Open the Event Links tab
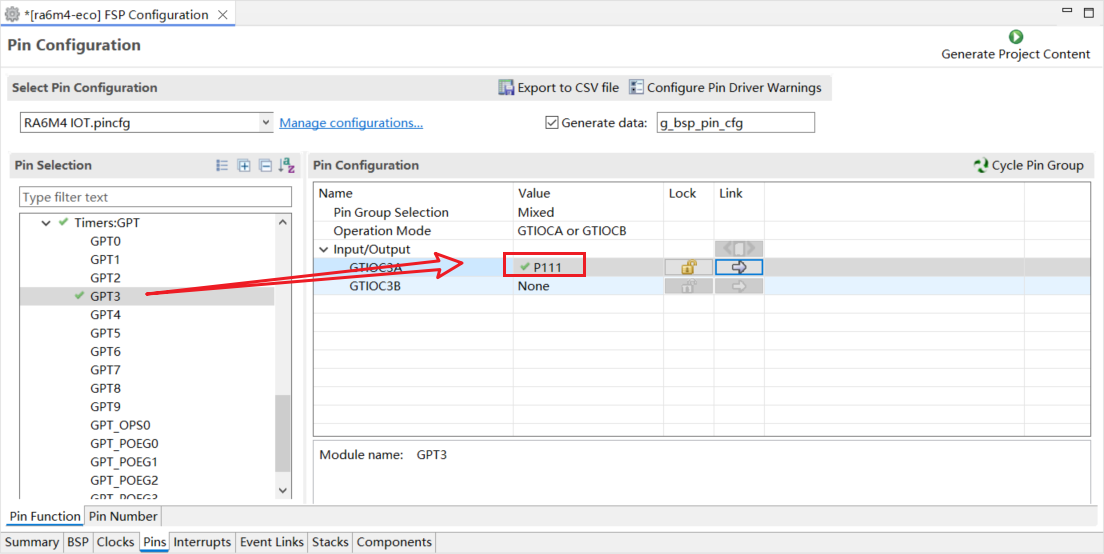Image resolution: width=1104 pixels, height=554 pixels. pyautogui.click(x=272, y=542)
